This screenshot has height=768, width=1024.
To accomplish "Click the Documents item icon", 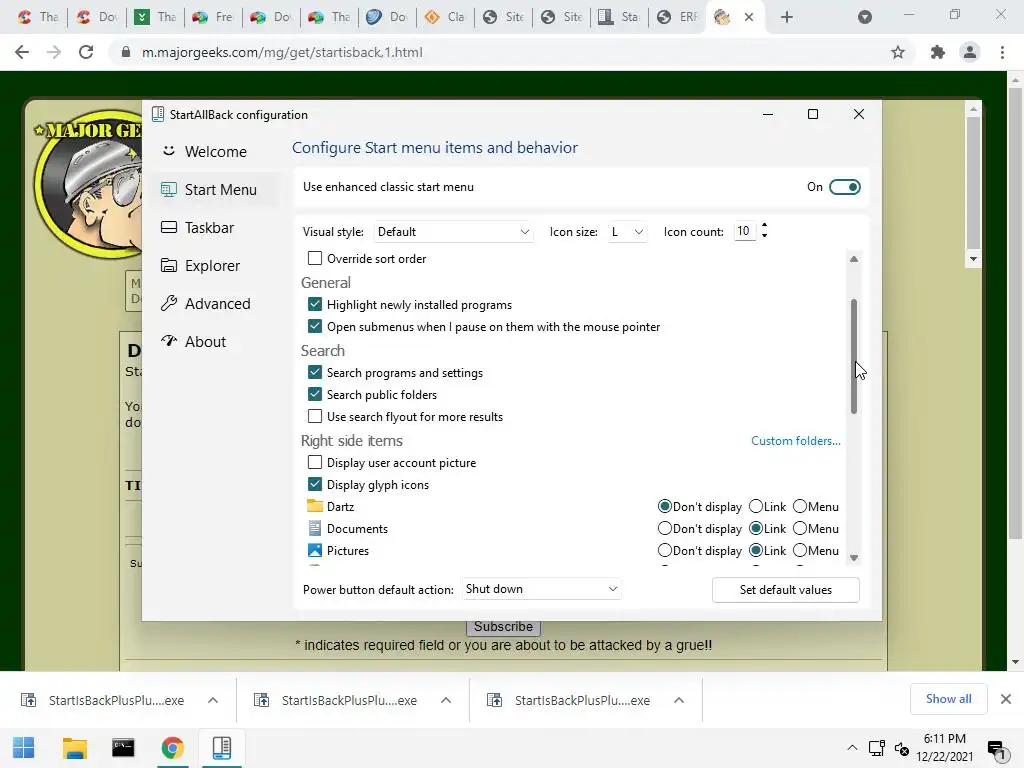I will 315,528.
